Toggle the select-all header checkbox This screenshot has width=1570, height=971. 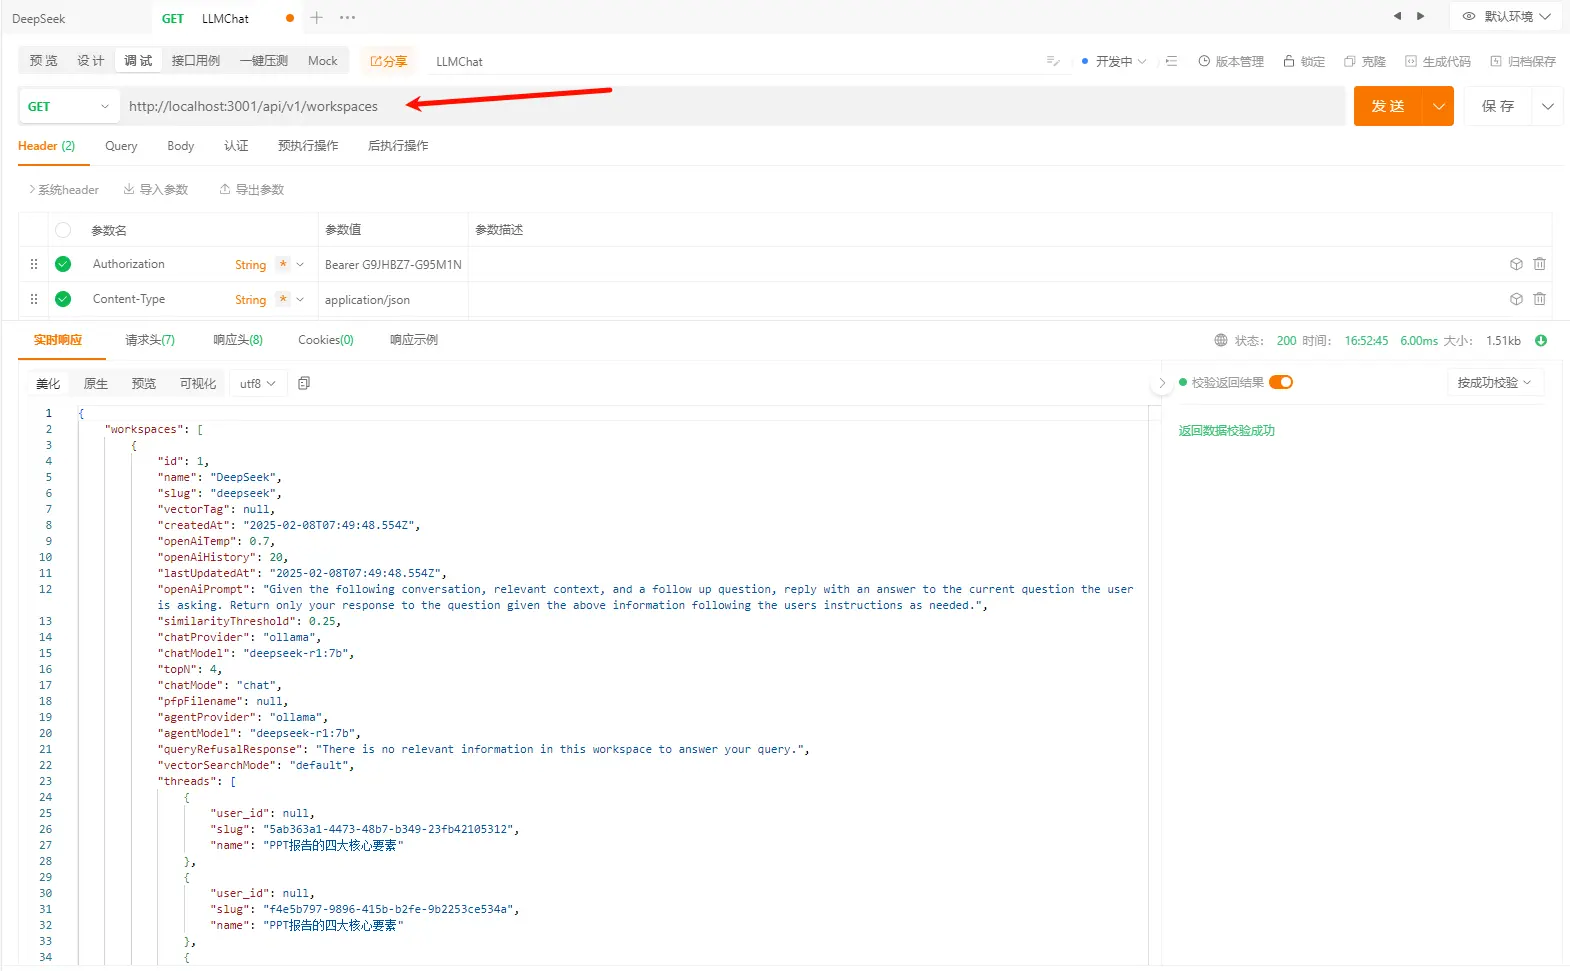(x=63, y=230)
